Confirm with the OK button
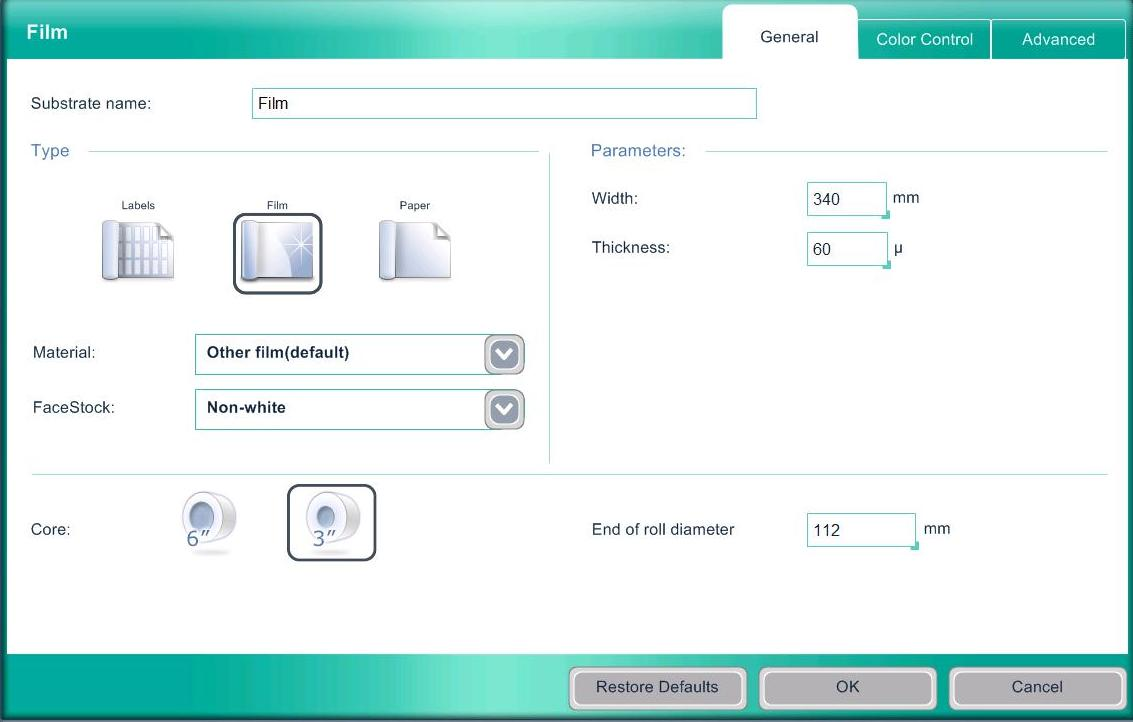This screenshot has height=722, width=1133. tap(848, 687)
